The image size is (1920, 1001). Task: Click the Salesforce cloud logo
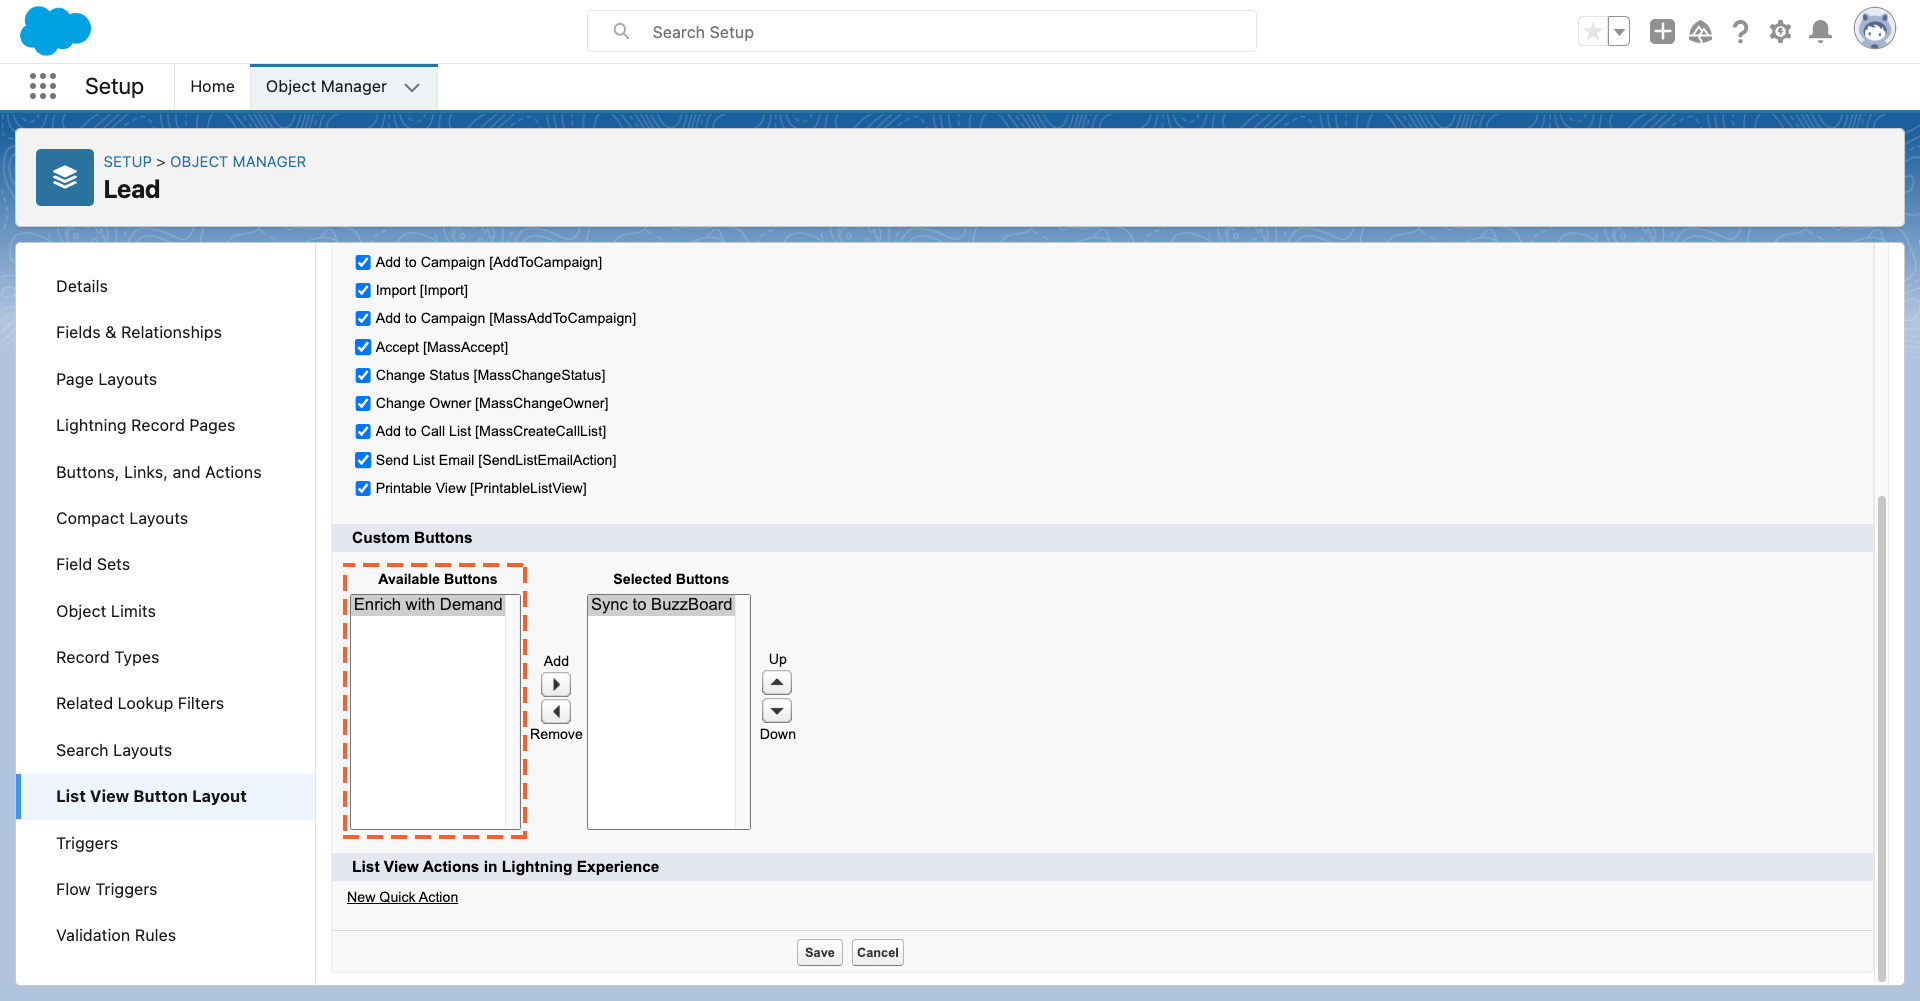click(x=55, y=30)
